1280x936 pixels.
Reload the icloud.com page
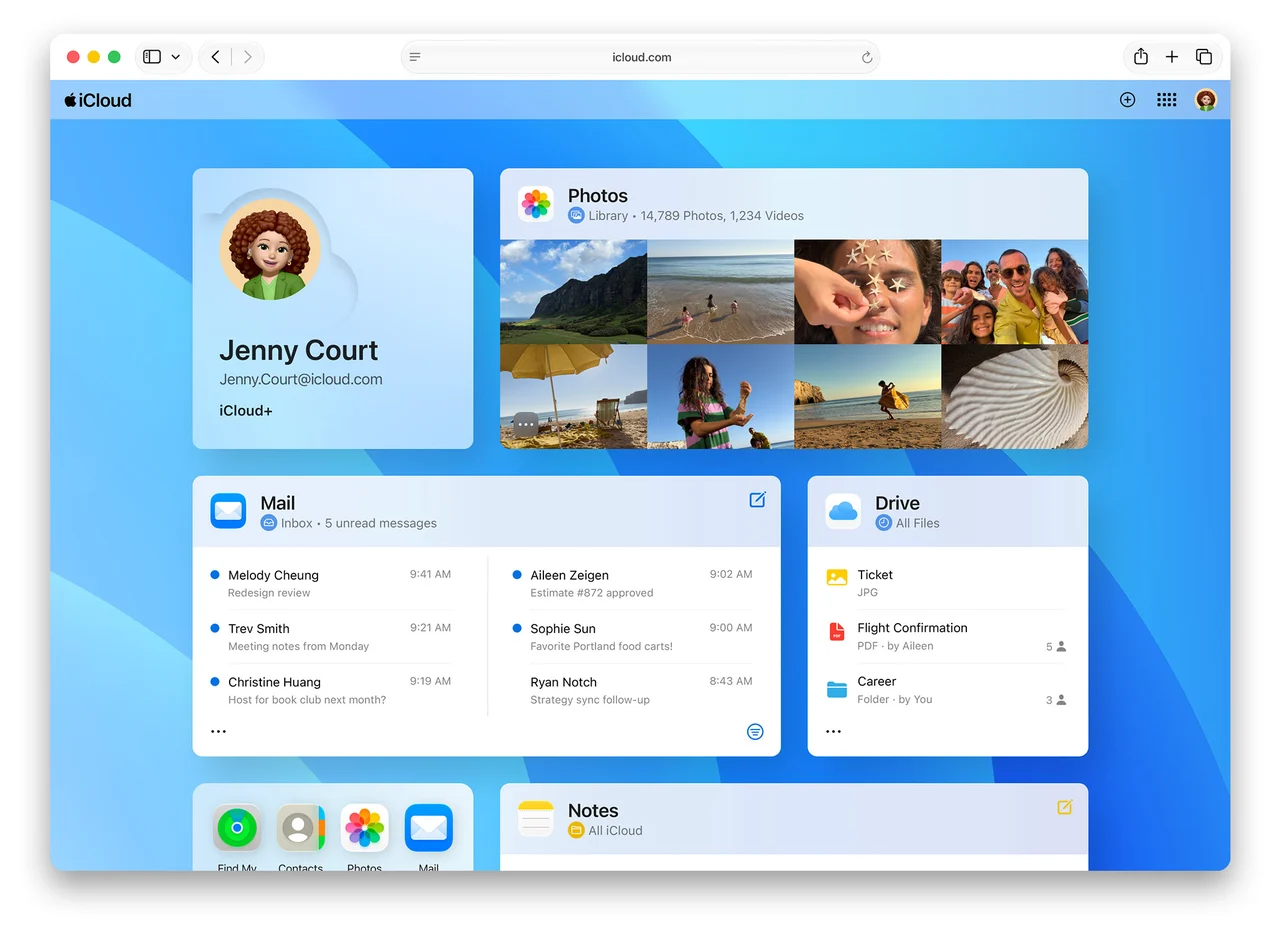coord(867,57)
